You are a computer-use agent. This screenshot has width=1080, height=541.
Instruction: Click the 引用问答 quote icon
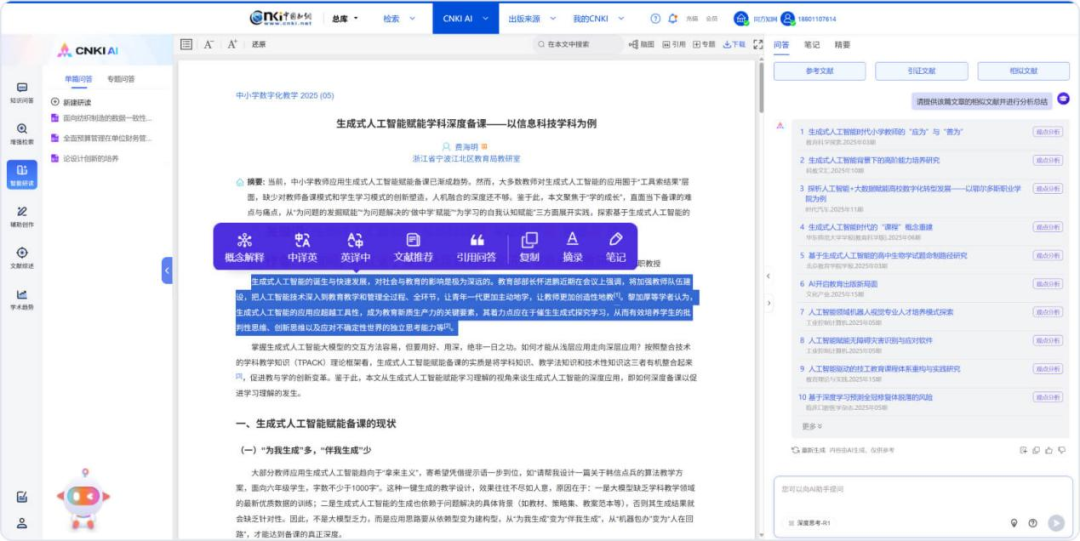[477, 240]
